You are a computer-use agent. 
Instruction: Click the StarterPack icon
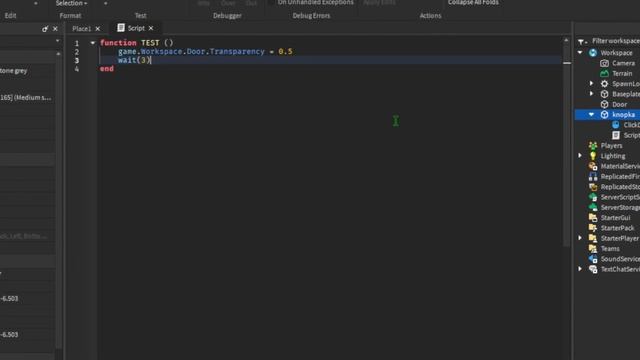(x=593, y=228)
